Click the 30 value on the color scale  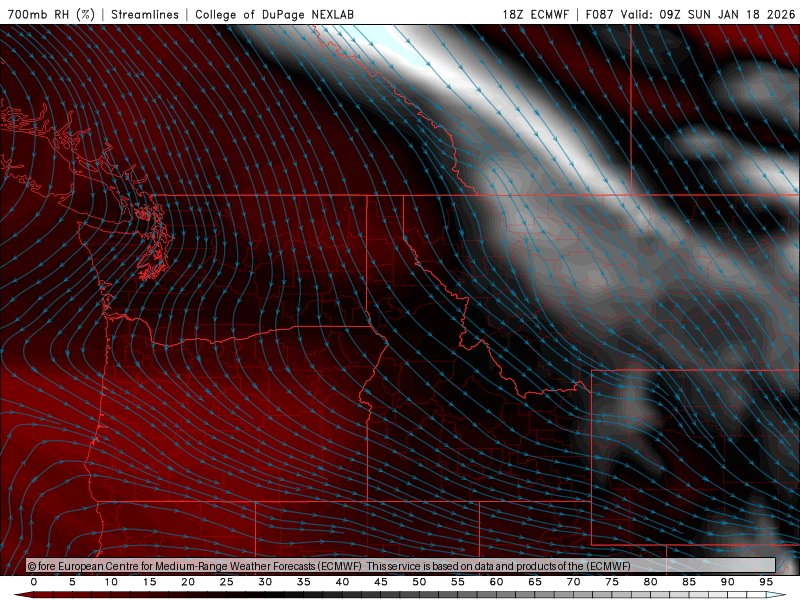(265, 582)
